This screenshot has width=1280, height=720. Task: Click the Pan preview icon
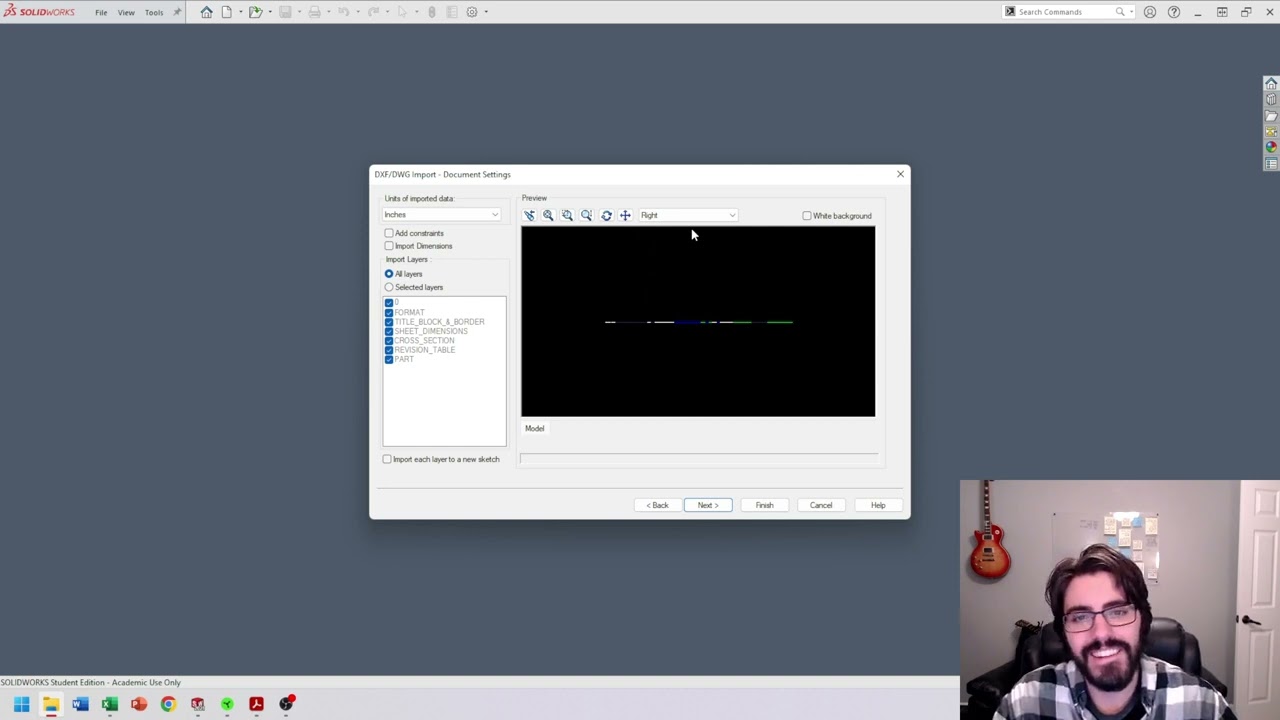625,215
